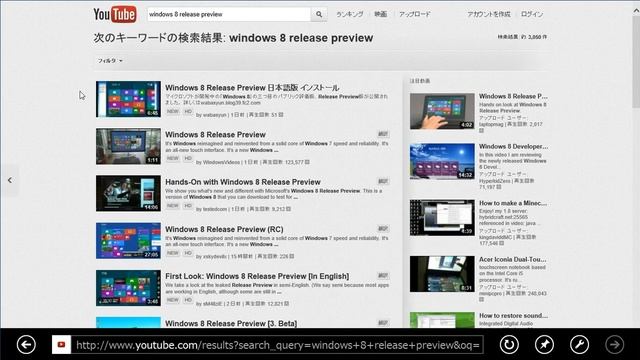This screenshot has width=640, height=360.
Task: Click the 翻訳 button beside Hands-On result
Action: (383, 181)
